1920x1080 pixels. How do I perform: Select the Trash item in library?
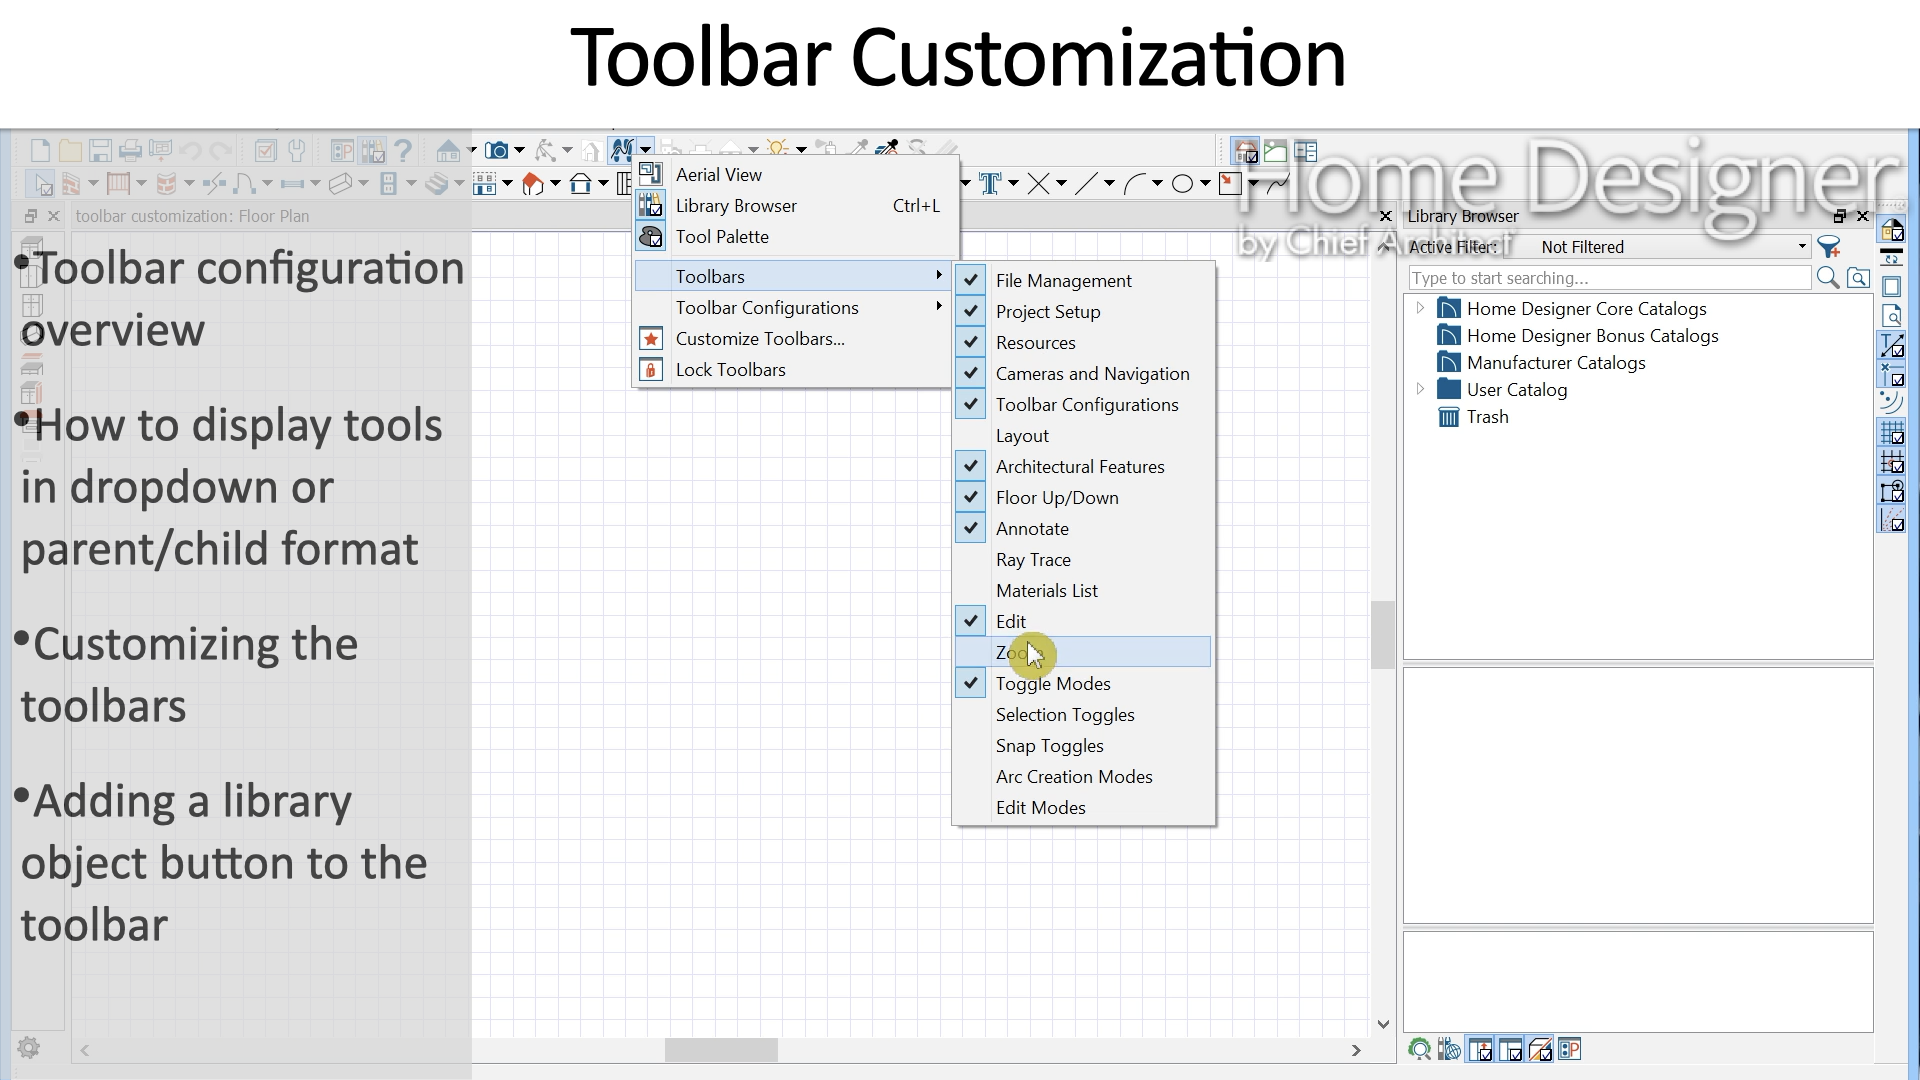[1487, 417]
